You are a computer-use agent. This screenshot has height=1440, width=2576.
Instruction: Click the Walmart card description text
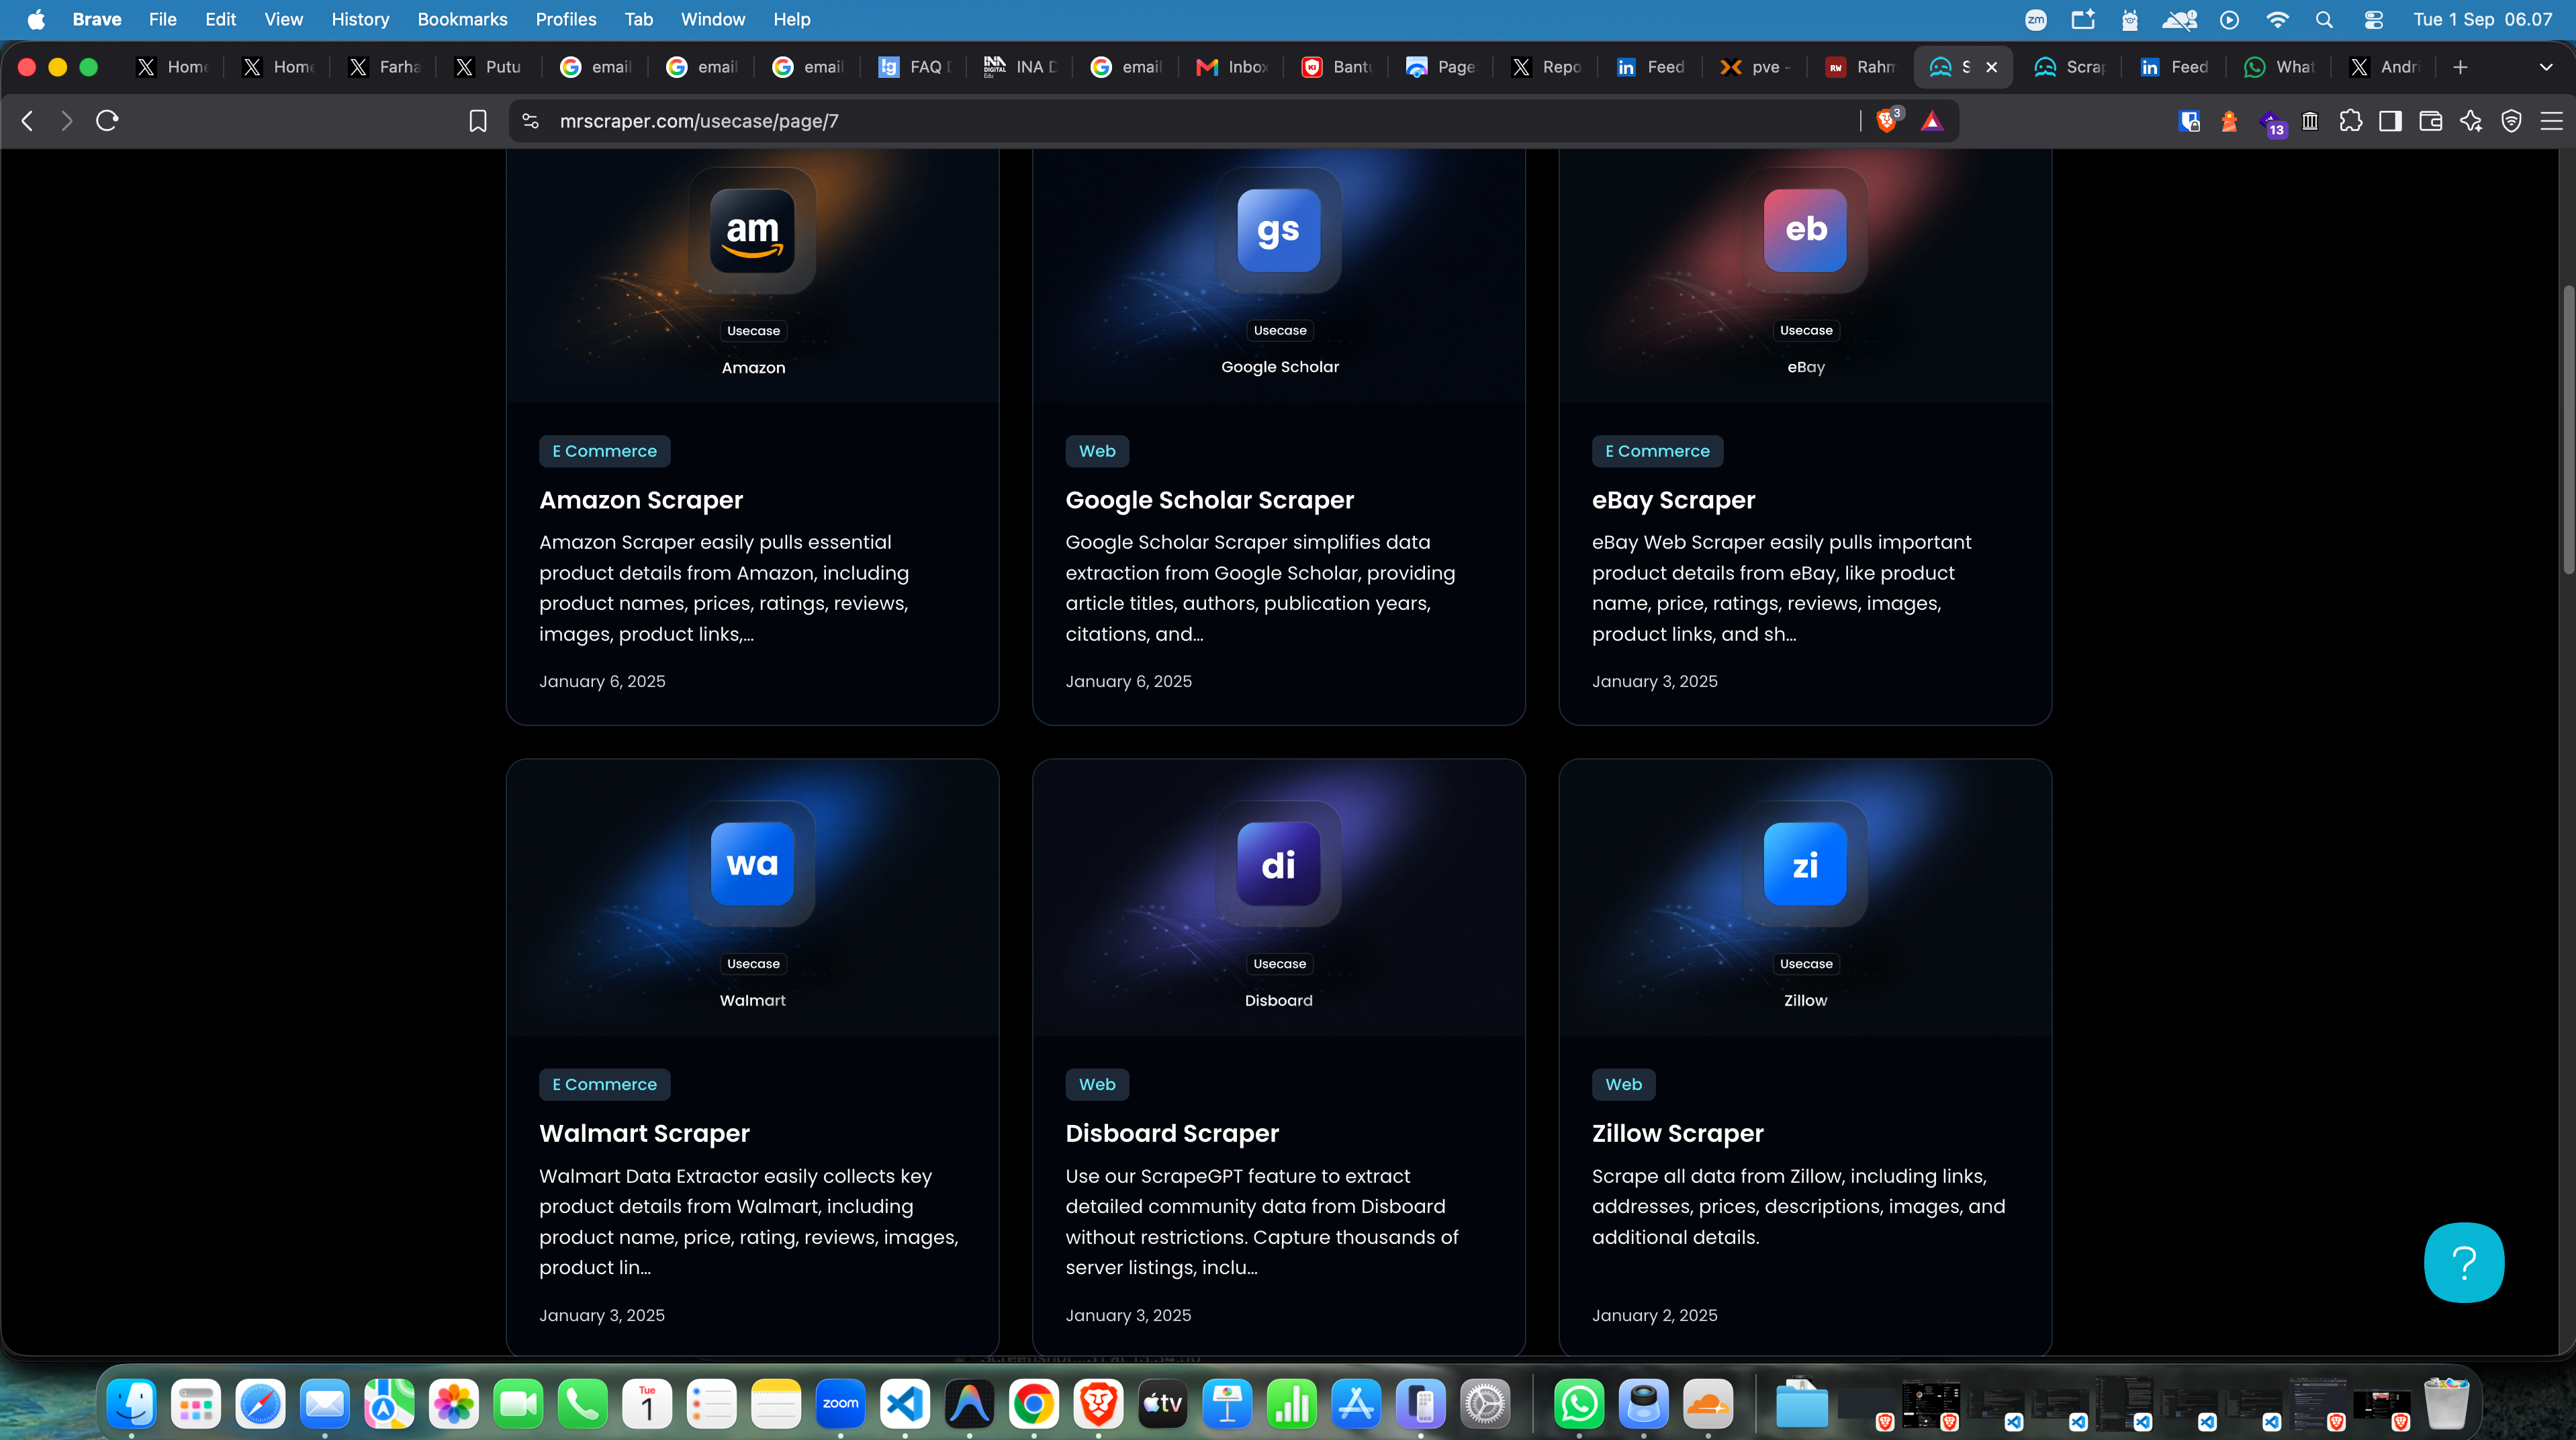[x=749, y=1221]
